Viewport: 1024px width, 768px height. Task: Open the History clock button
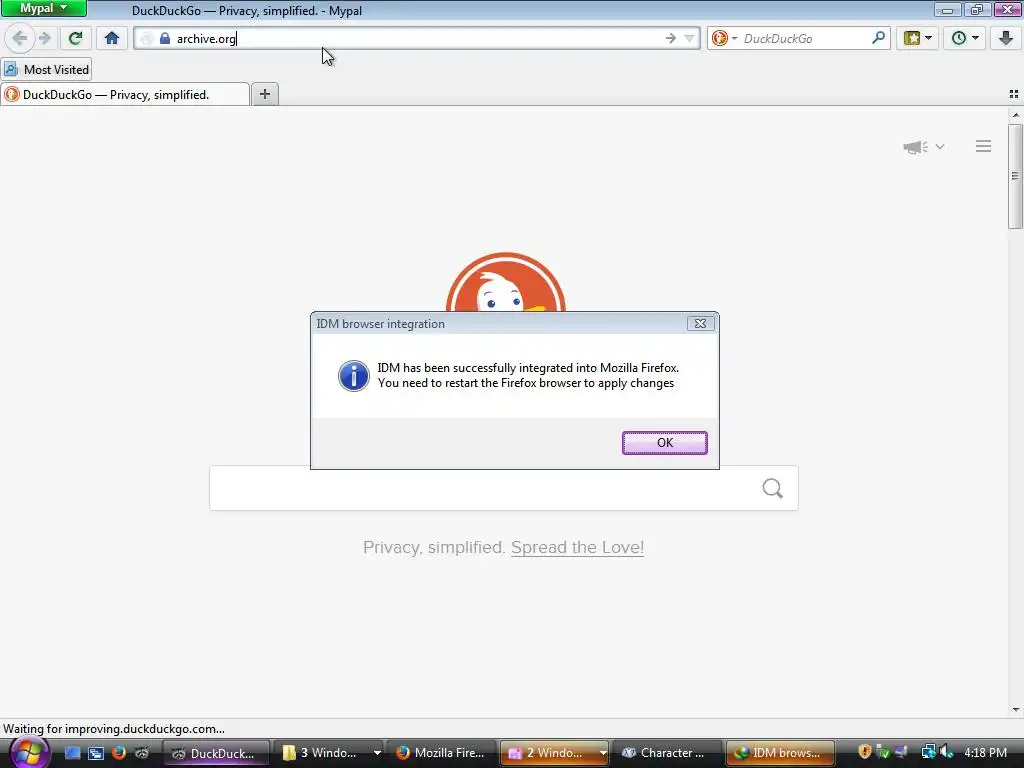[958, 38]
